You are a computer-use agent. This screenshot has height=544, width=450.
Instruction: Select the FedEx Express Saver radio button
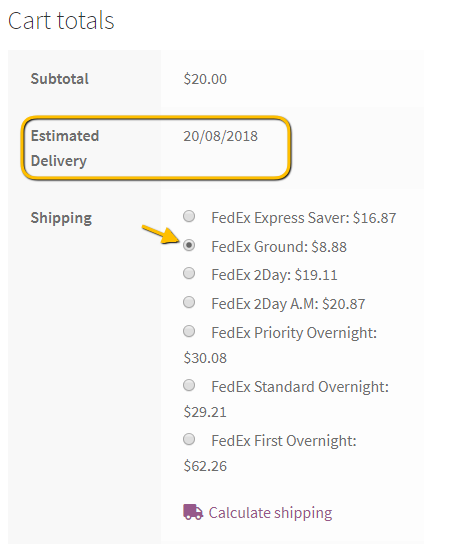[189, 216]
